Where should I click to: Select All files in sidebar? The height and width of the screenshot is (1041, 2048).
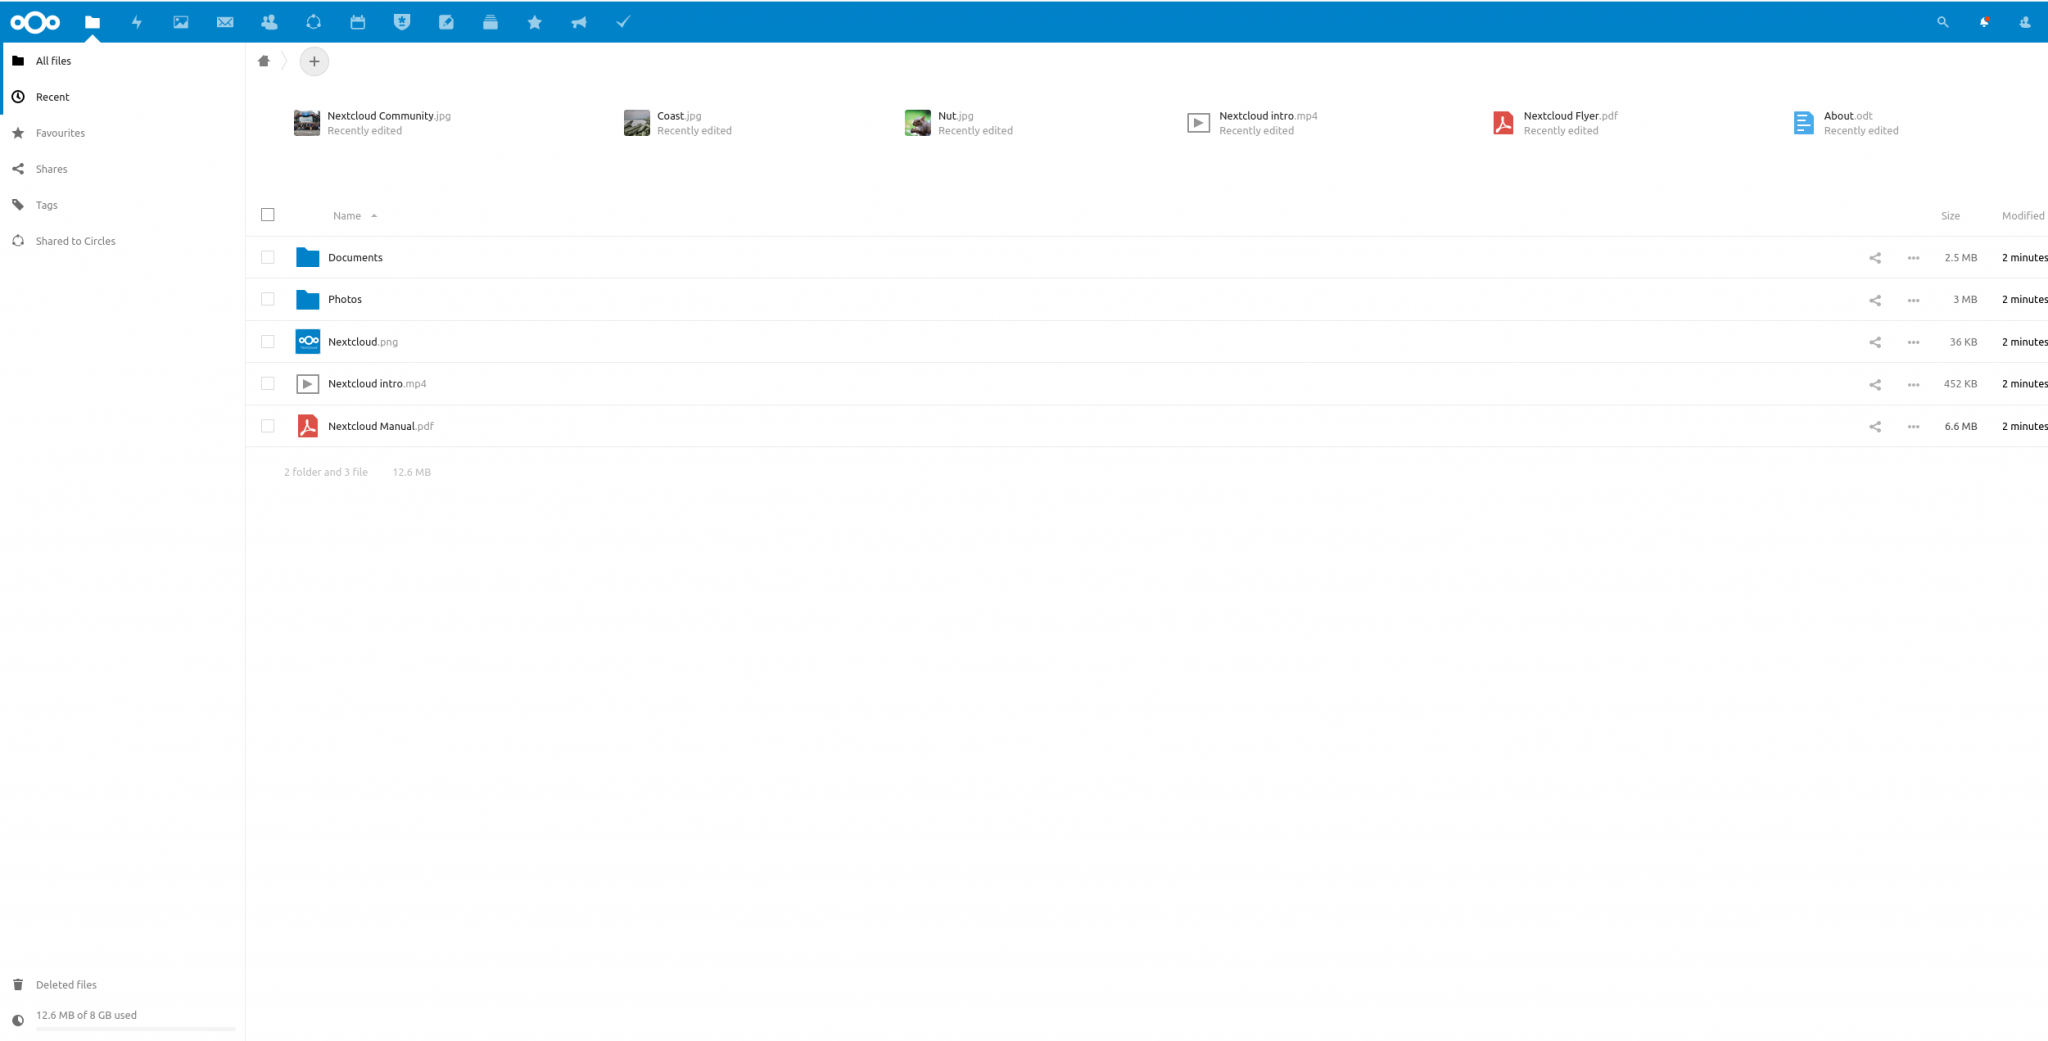click(122, 61)
